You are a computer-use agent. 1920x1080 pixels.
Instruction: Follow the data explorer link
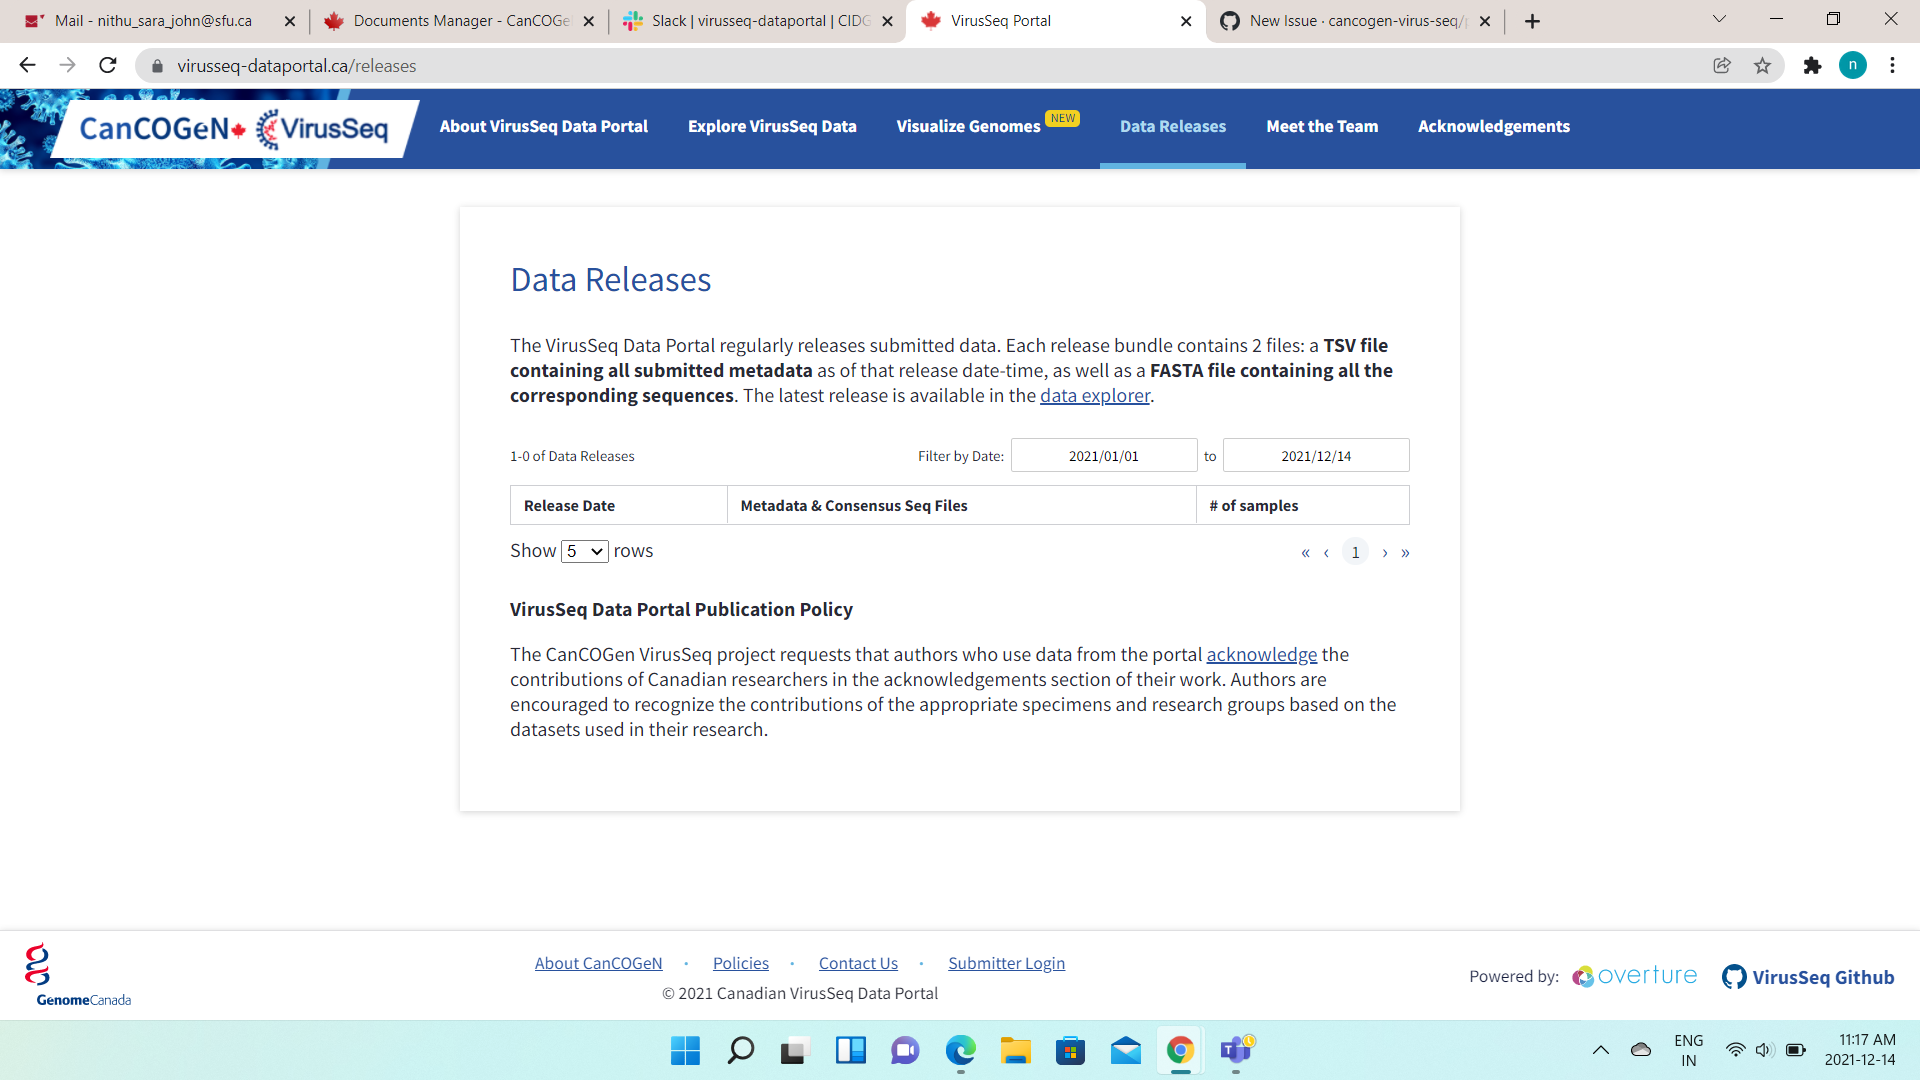1095,395
